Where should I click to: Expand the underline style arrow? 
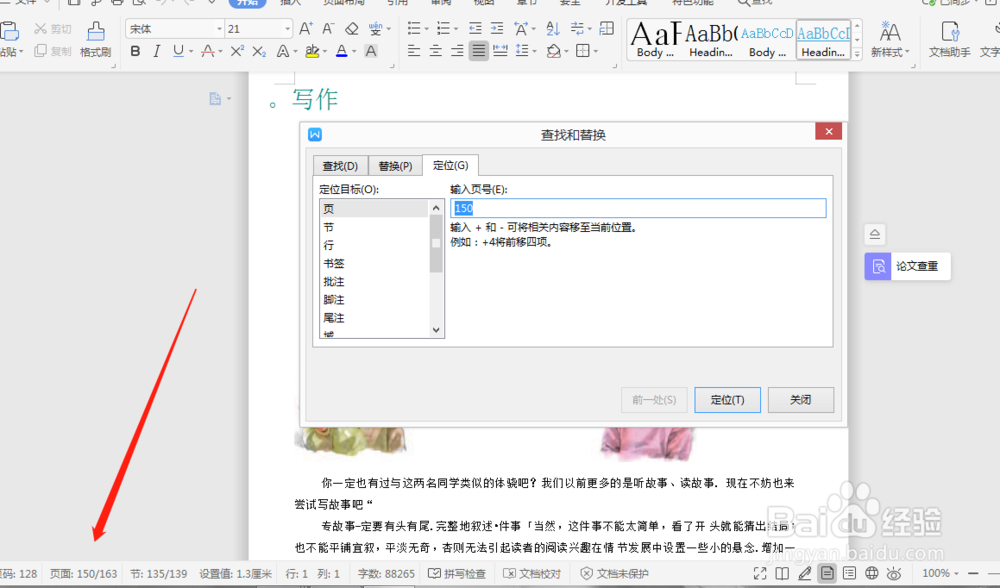tap(191, 51)
